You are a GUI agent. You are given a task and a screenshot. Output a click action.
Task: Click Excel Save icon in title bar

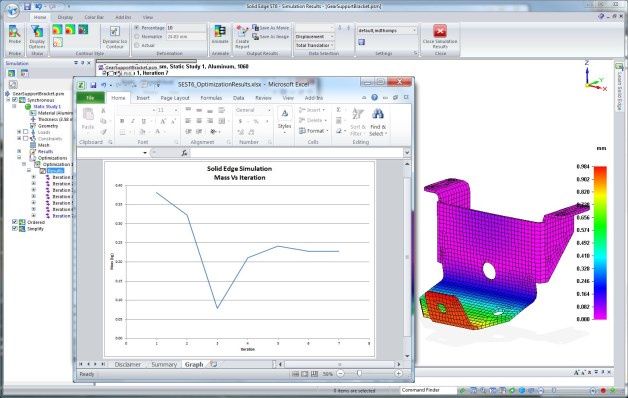pos(93,85)
